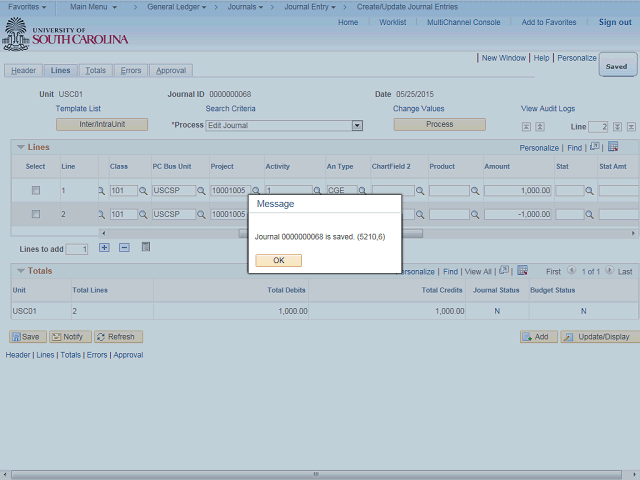Screen dimensions: 640x480
Task: Open the Process dropdown showing Edit Journal
Action: tap(357, 125)
